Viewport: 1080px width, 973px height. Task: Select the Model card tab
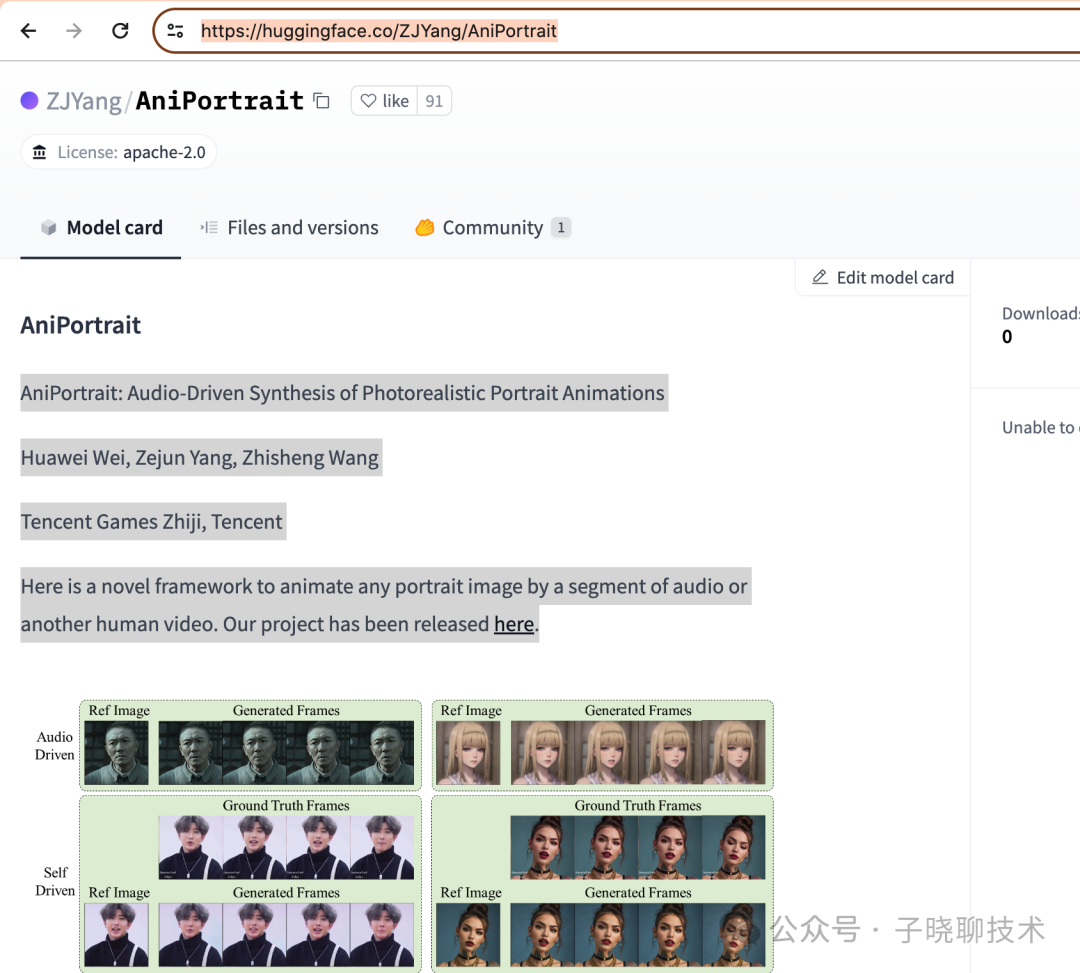114,227
